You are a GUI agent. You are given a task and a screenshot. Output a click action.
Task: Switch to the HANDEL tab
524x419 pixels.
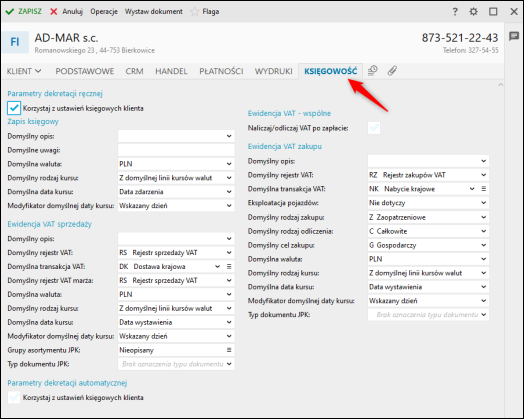[x=171, y=71]
